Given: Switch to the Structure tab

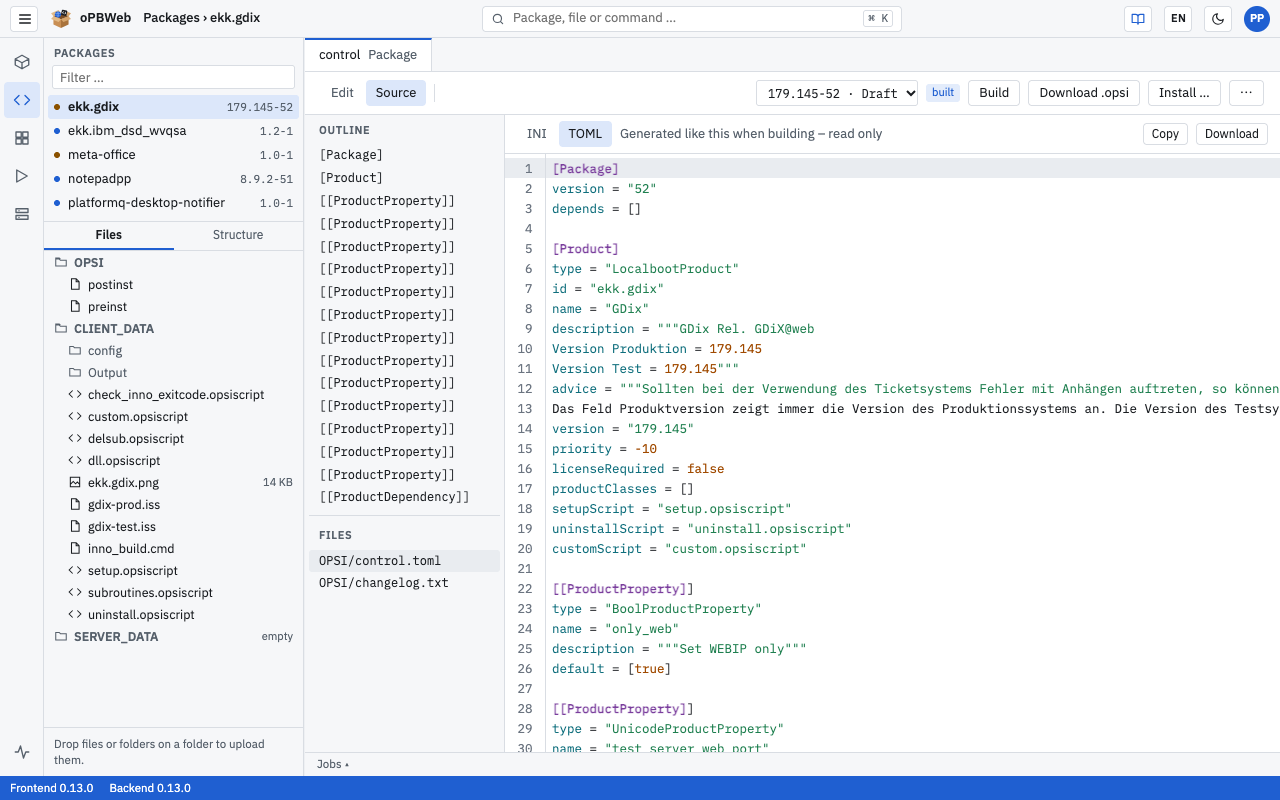Looking at the screenshot, I should pos(238,235).
